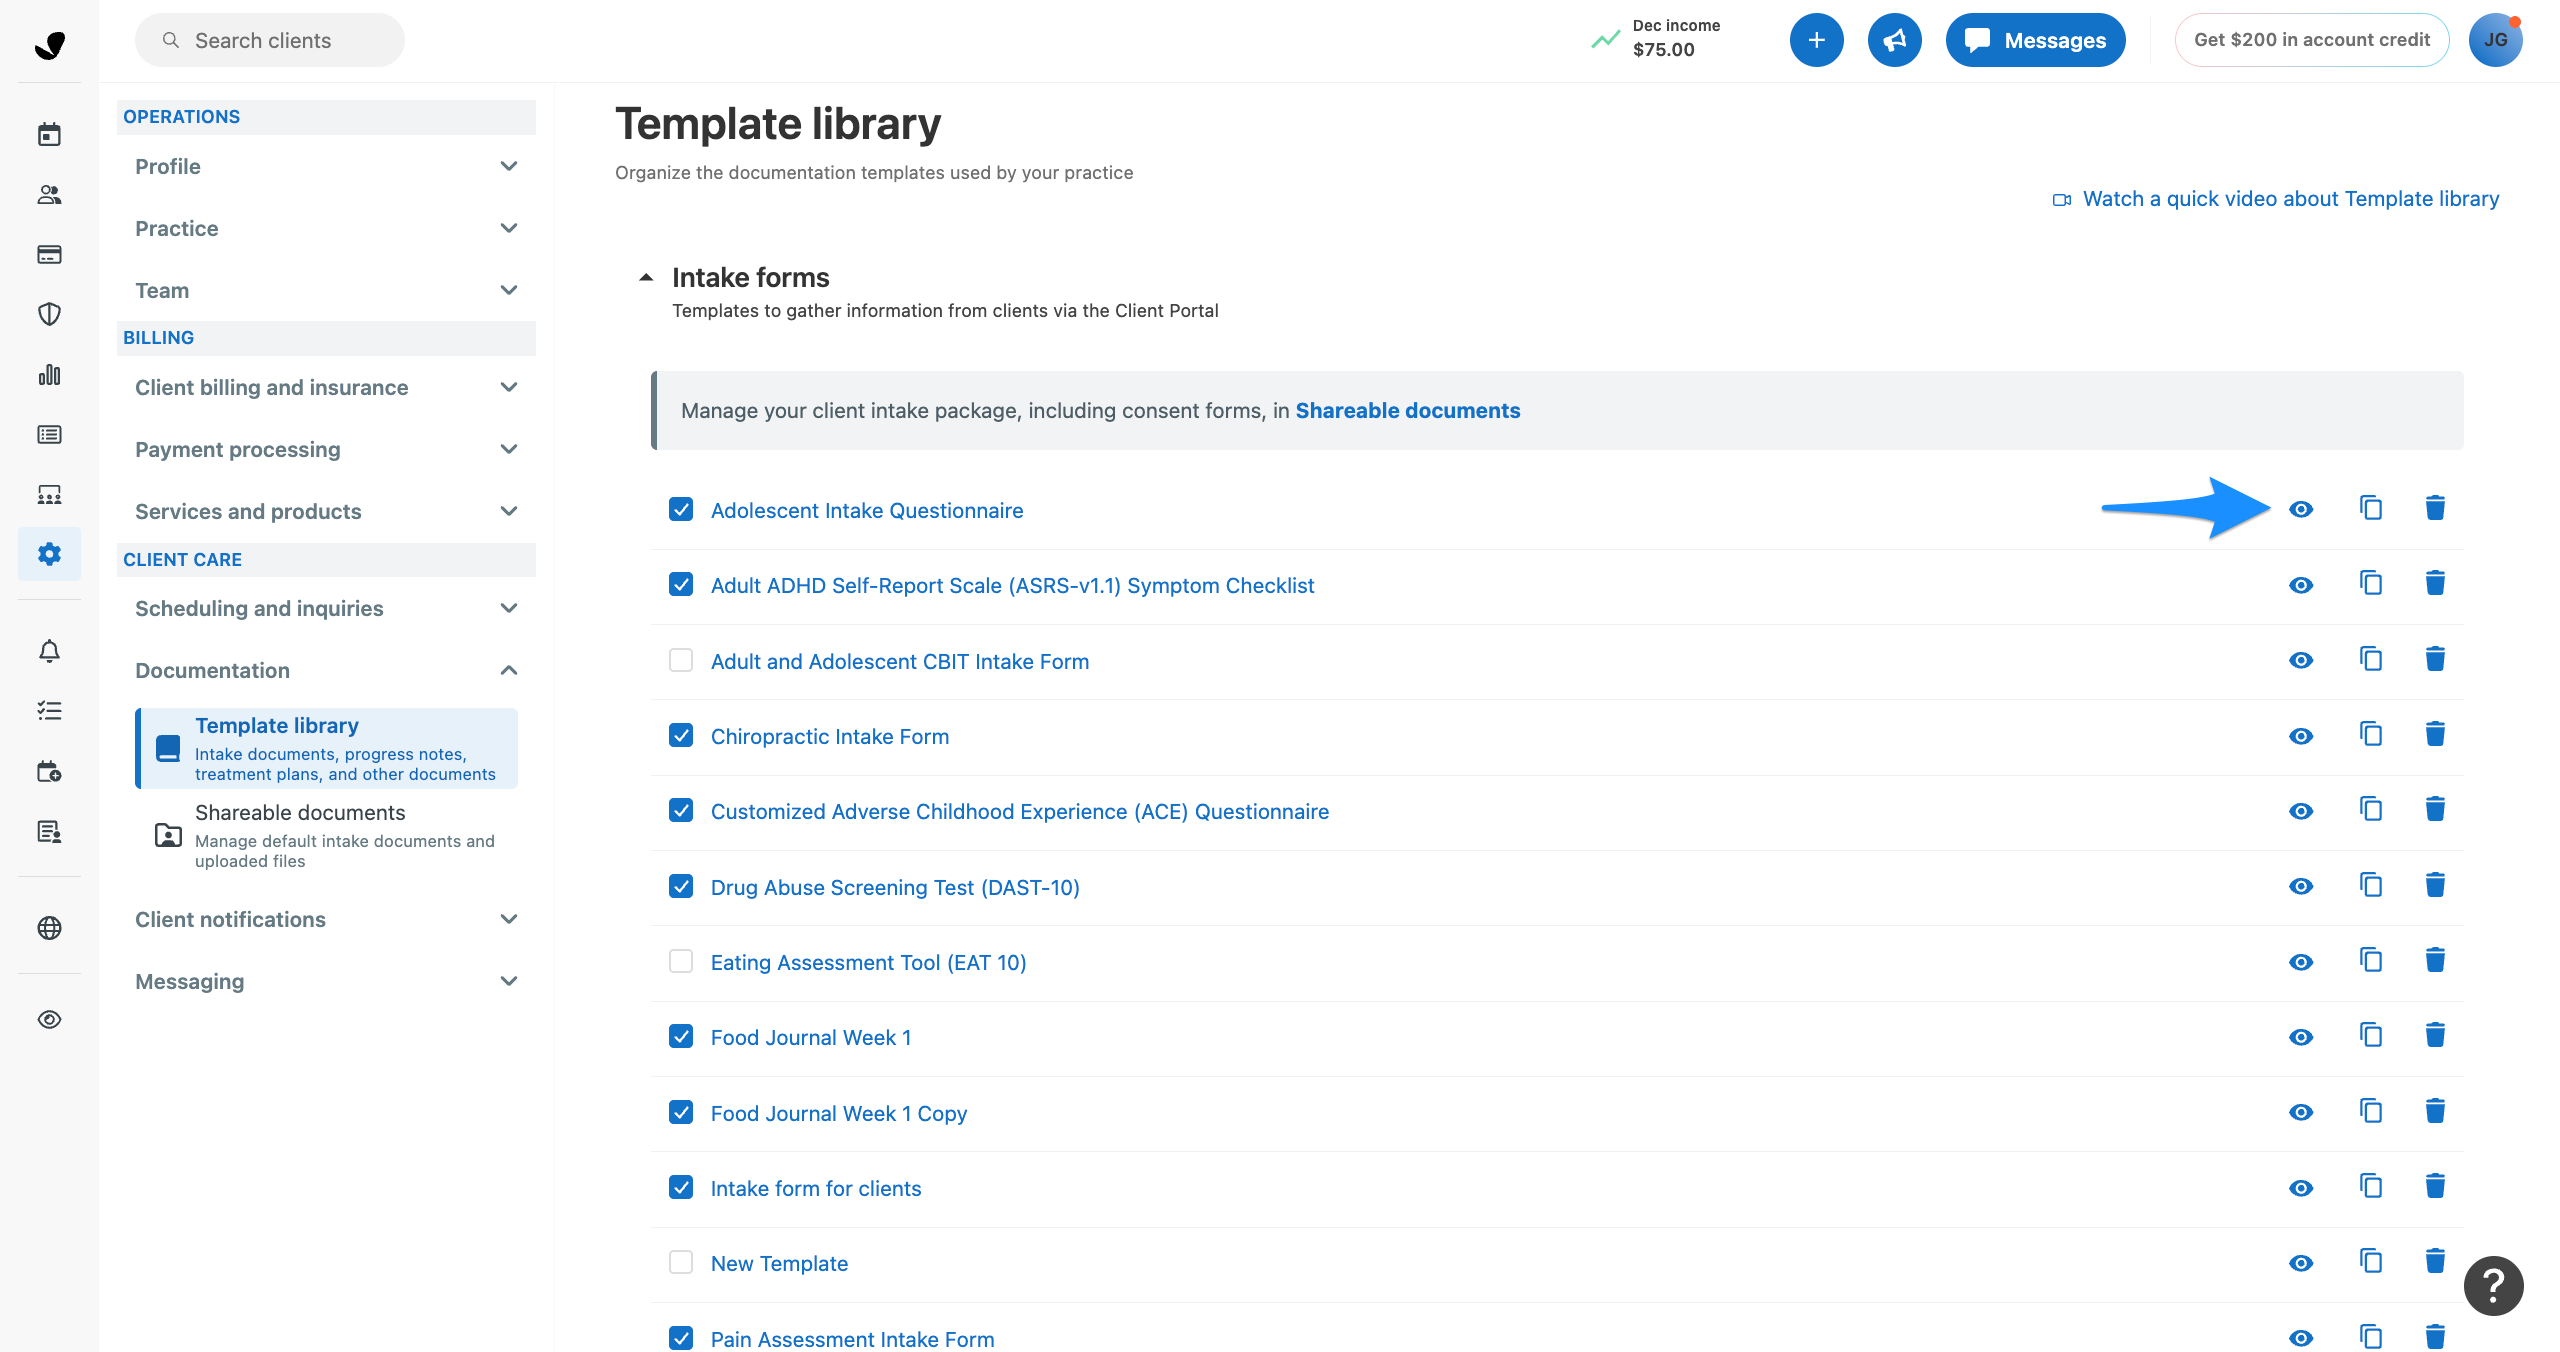Screen dimensions: 2560x1352
Task: Open the analytics bar chart icon
Action: click(49, 374)
